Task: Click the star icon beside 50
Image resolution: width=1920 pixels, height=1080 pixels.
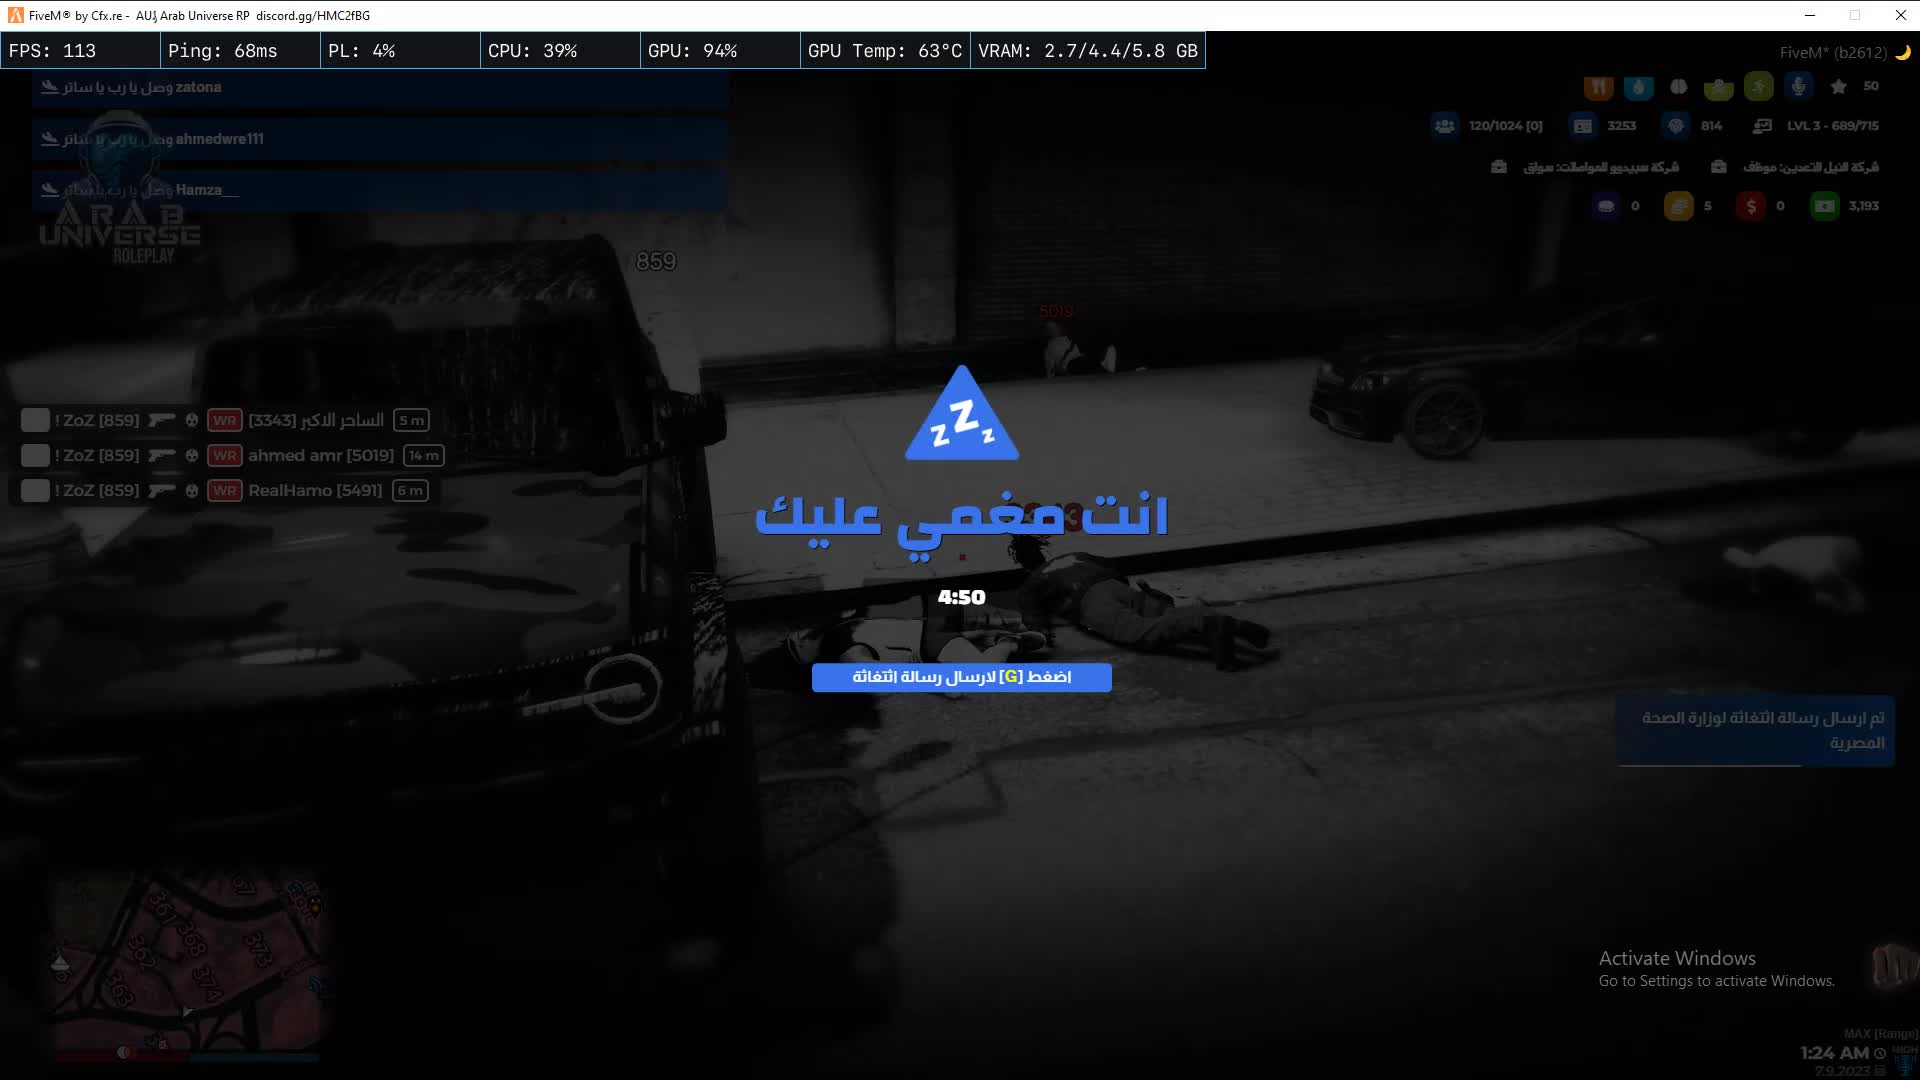Action: coord(1838,87)
